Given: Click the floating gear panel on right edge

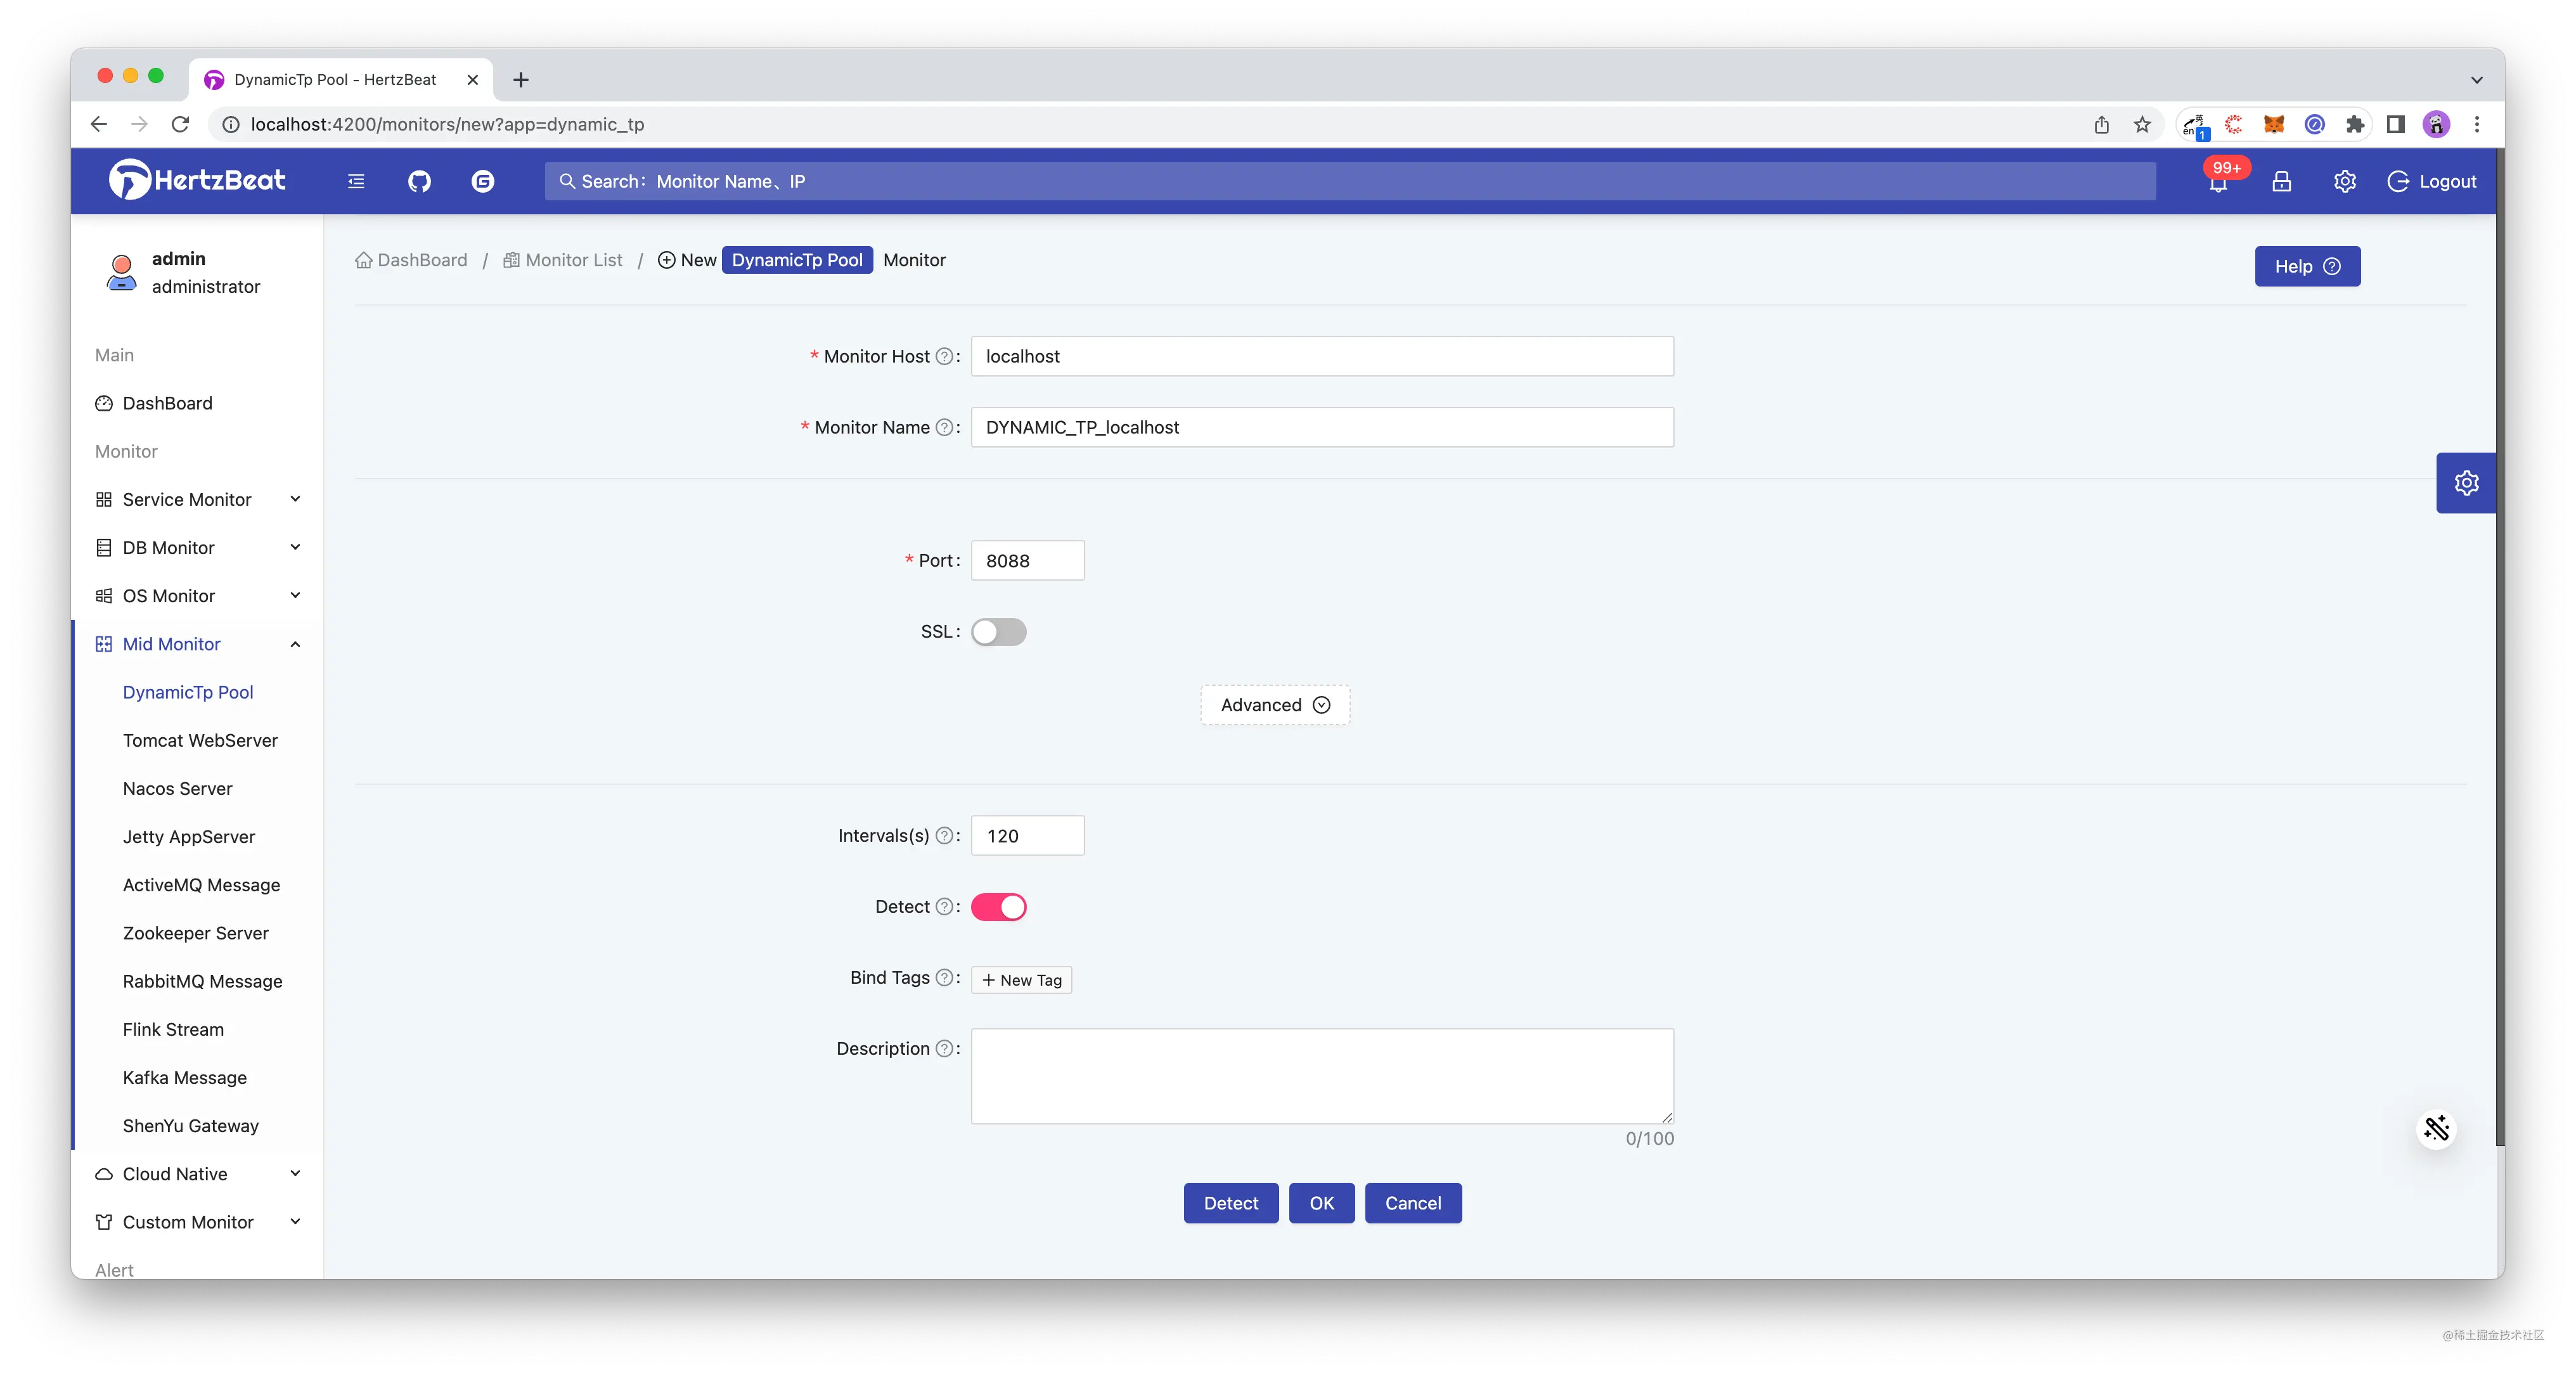Looking at the screenshot, I should click(x=2466, y=483).
